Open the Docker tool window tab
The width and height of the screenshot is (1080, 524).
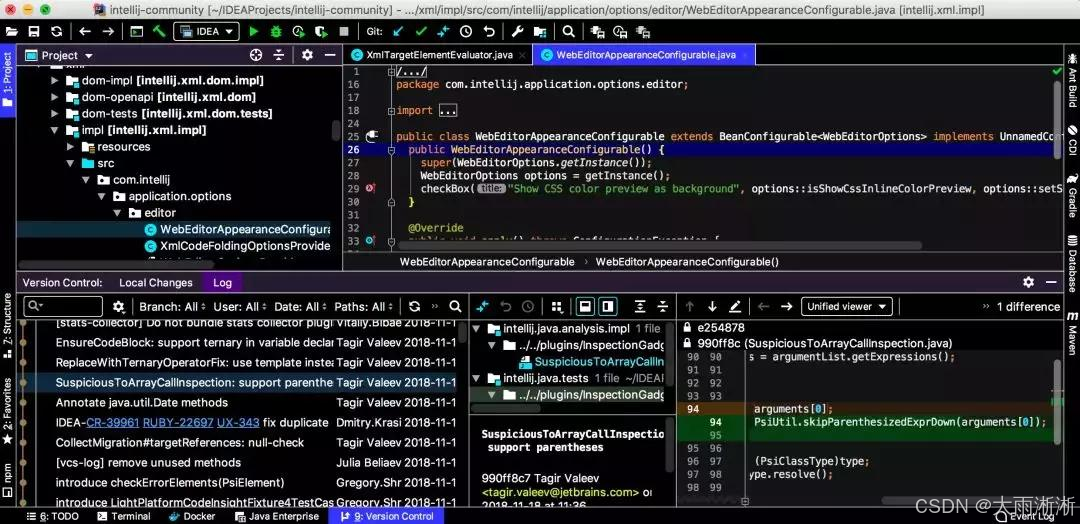191,516
